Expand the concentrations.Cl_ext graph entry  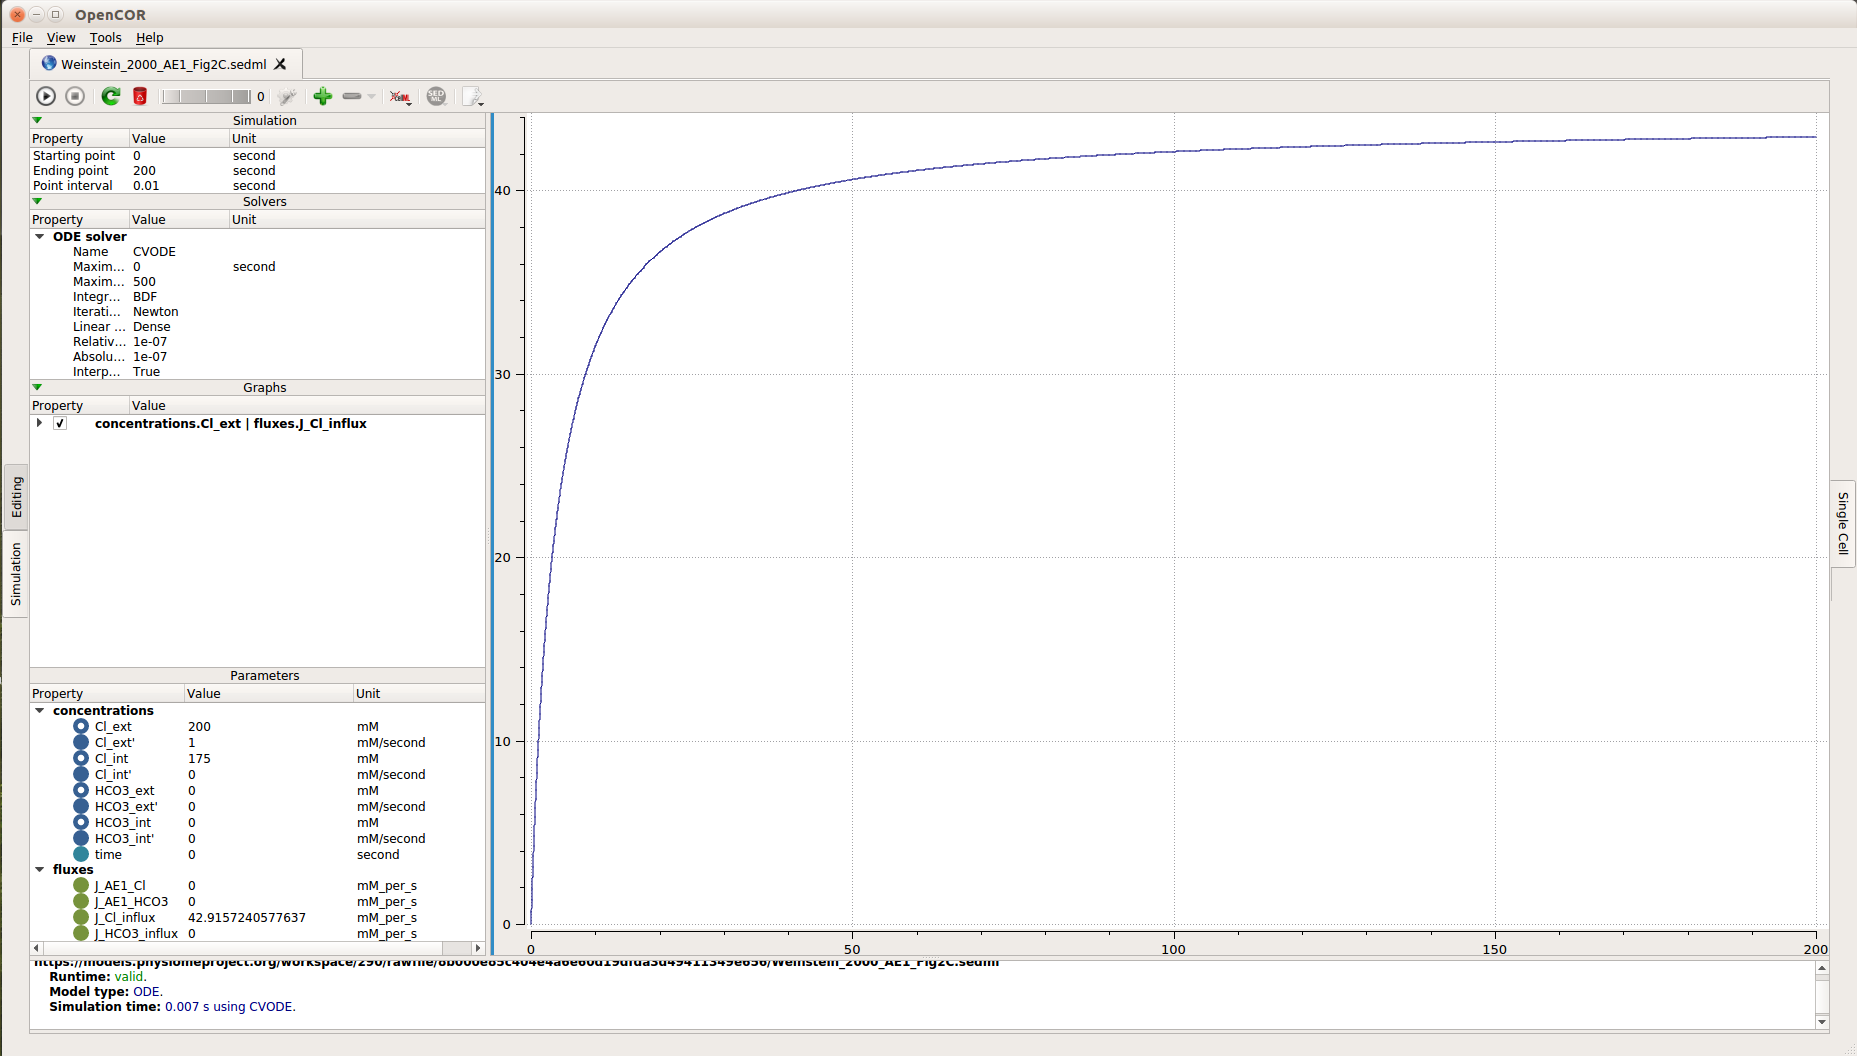pyautogui.click(x=39, y=424)
